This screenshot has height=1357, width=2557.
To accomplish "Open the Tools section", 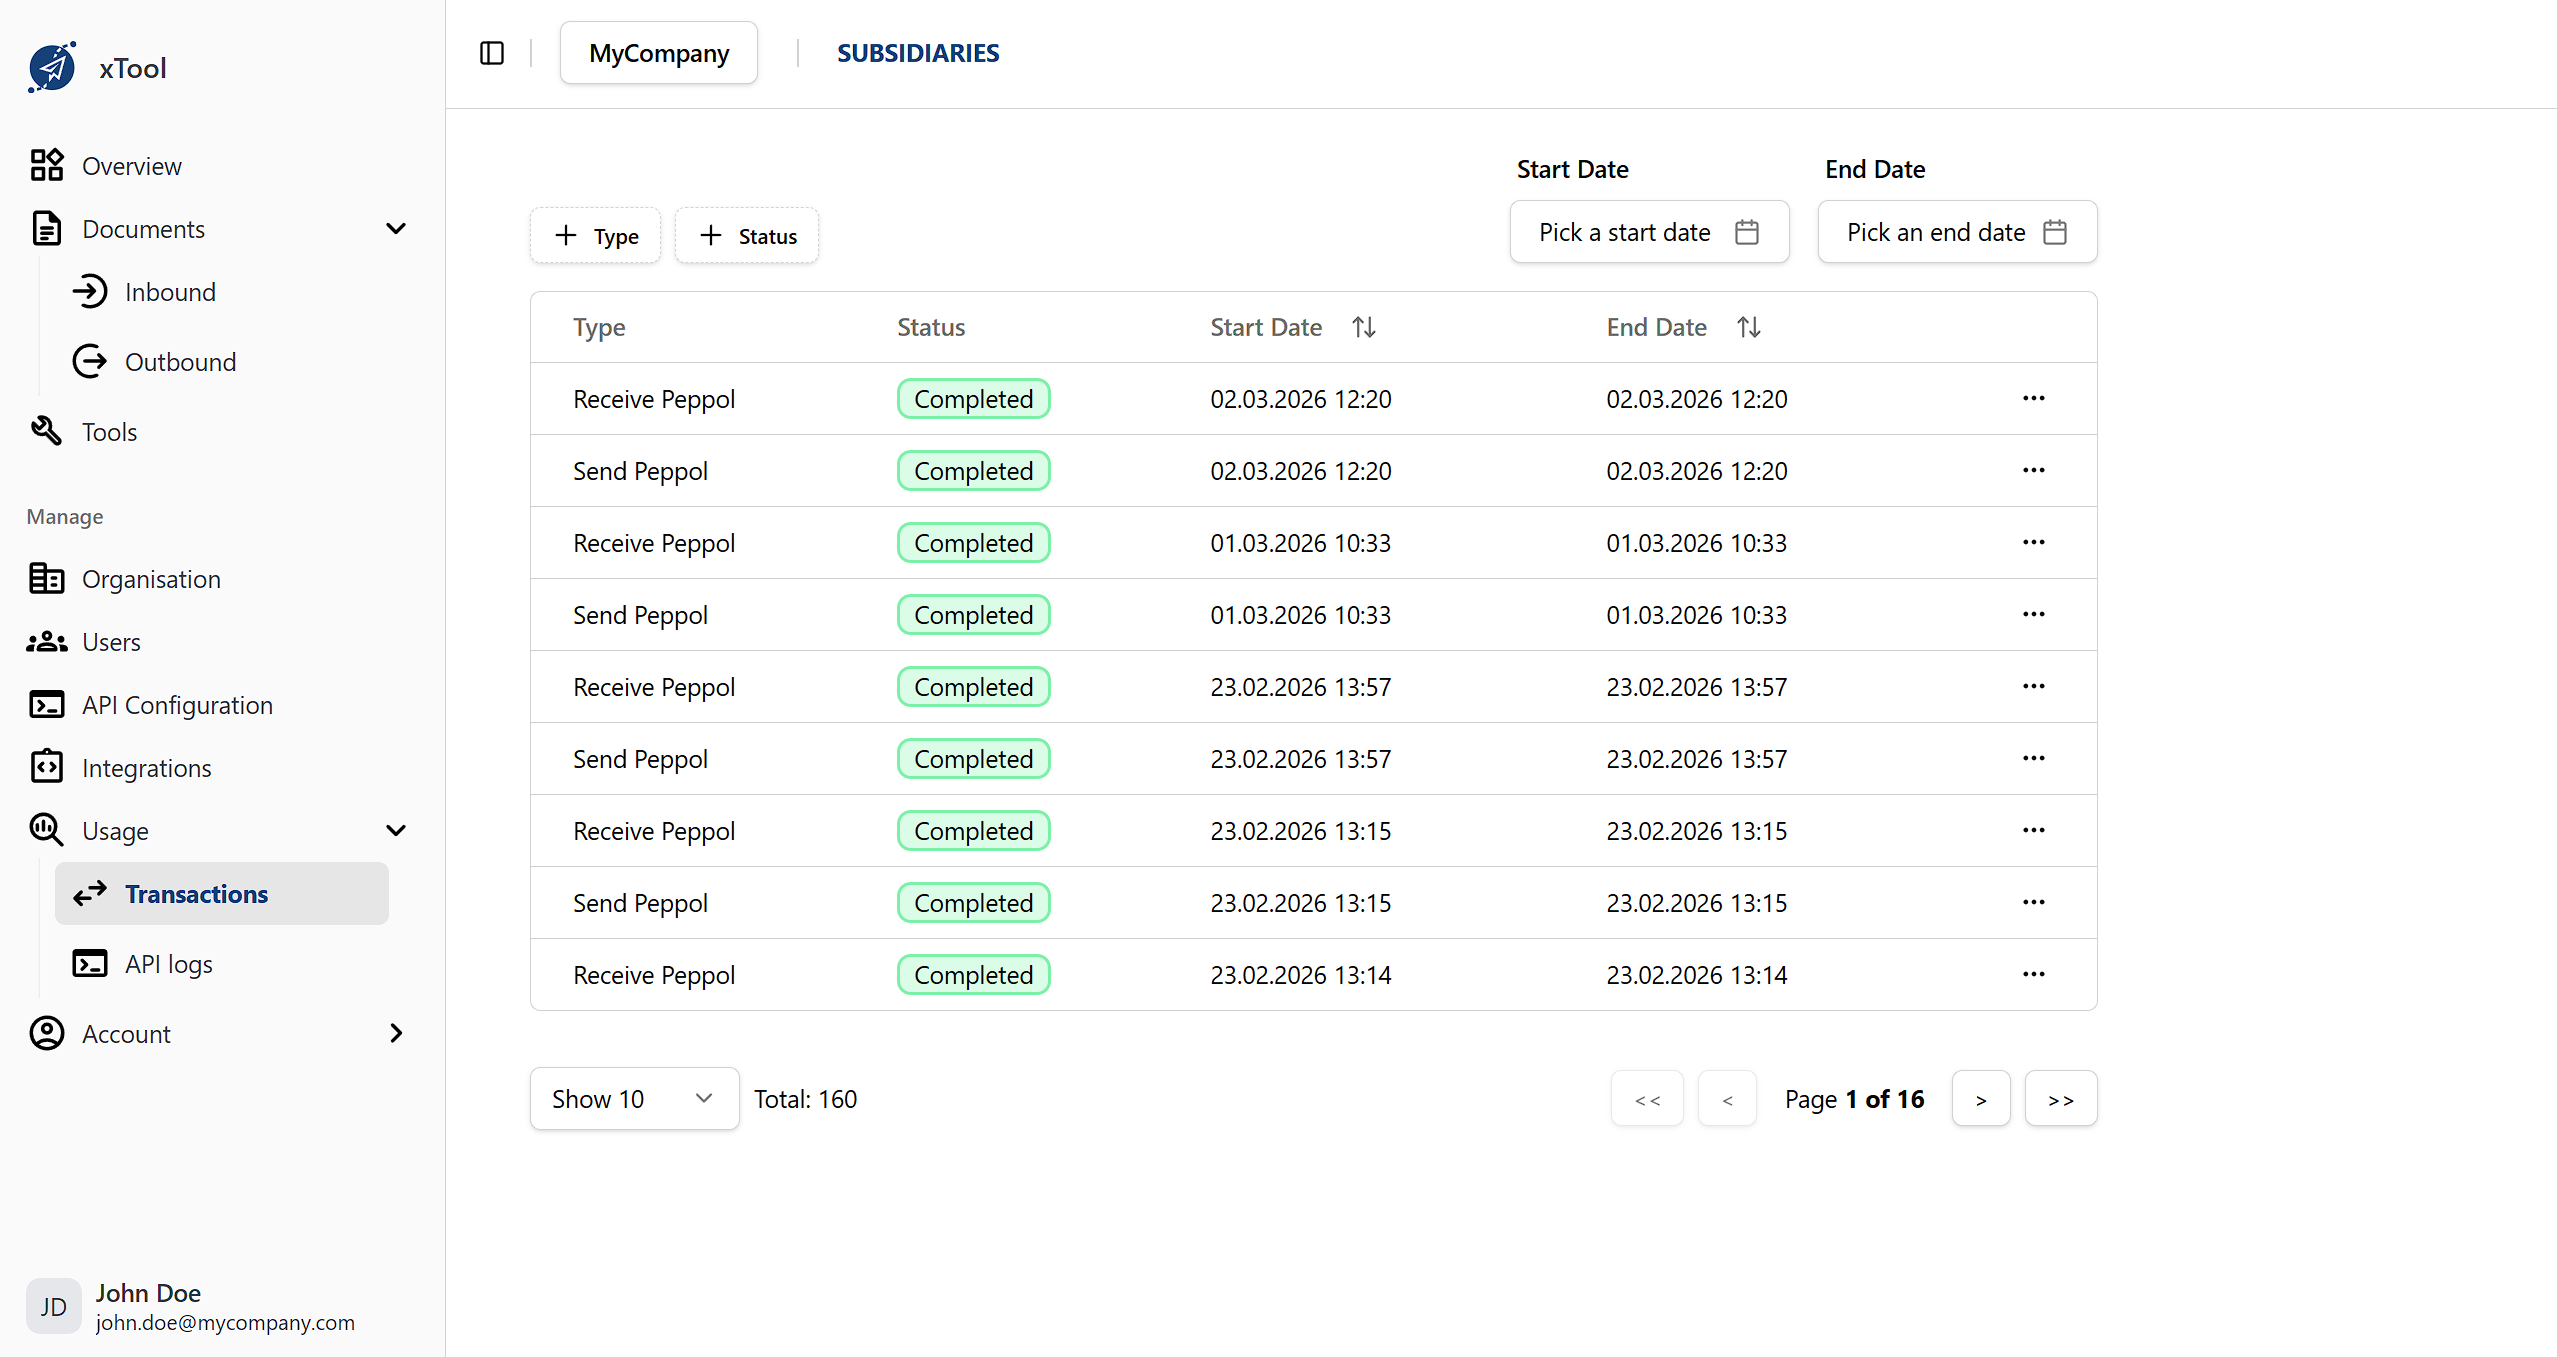I will coord(109,431).
